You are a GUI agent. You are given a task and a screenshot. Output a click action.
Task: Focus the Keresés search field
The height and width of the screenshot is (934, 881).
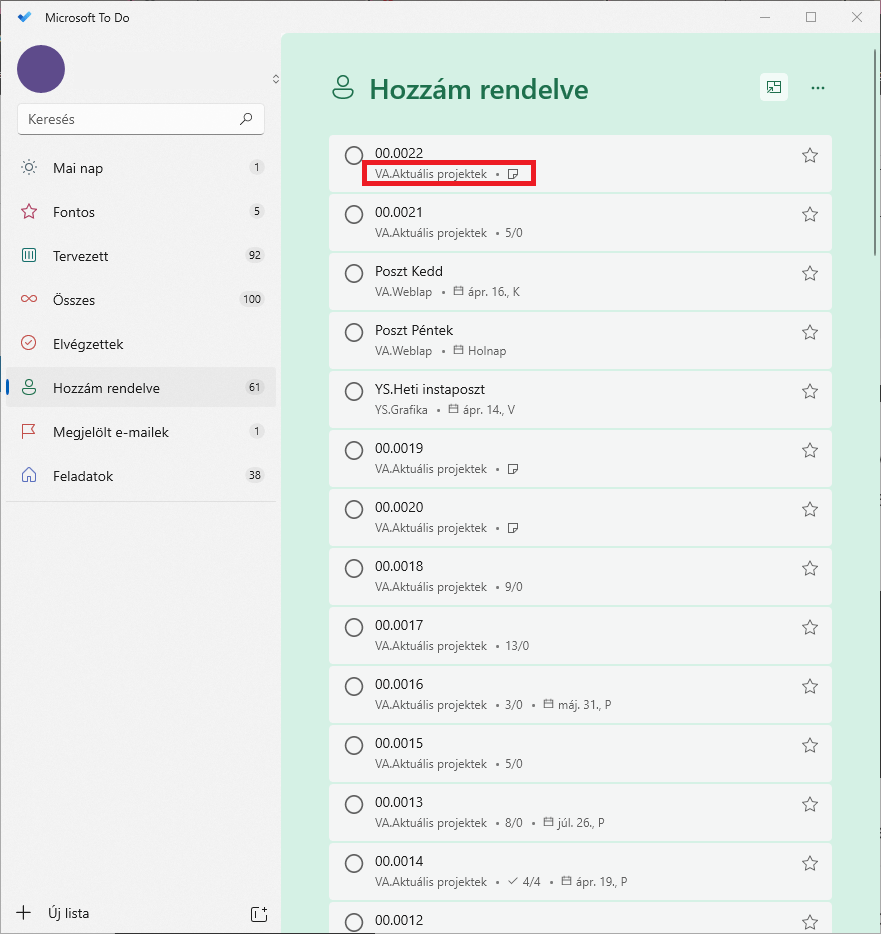click(x=130, y=119)
